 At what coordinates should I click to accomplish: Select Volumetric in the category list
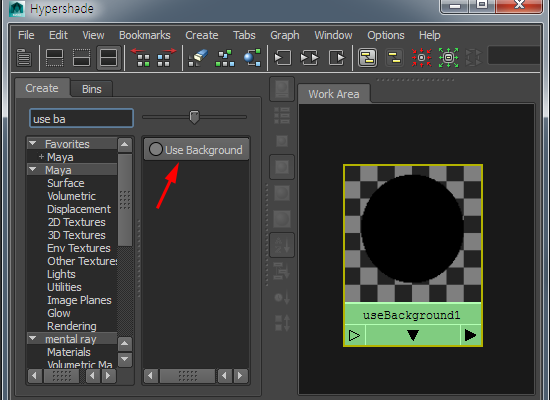(72, 196)
